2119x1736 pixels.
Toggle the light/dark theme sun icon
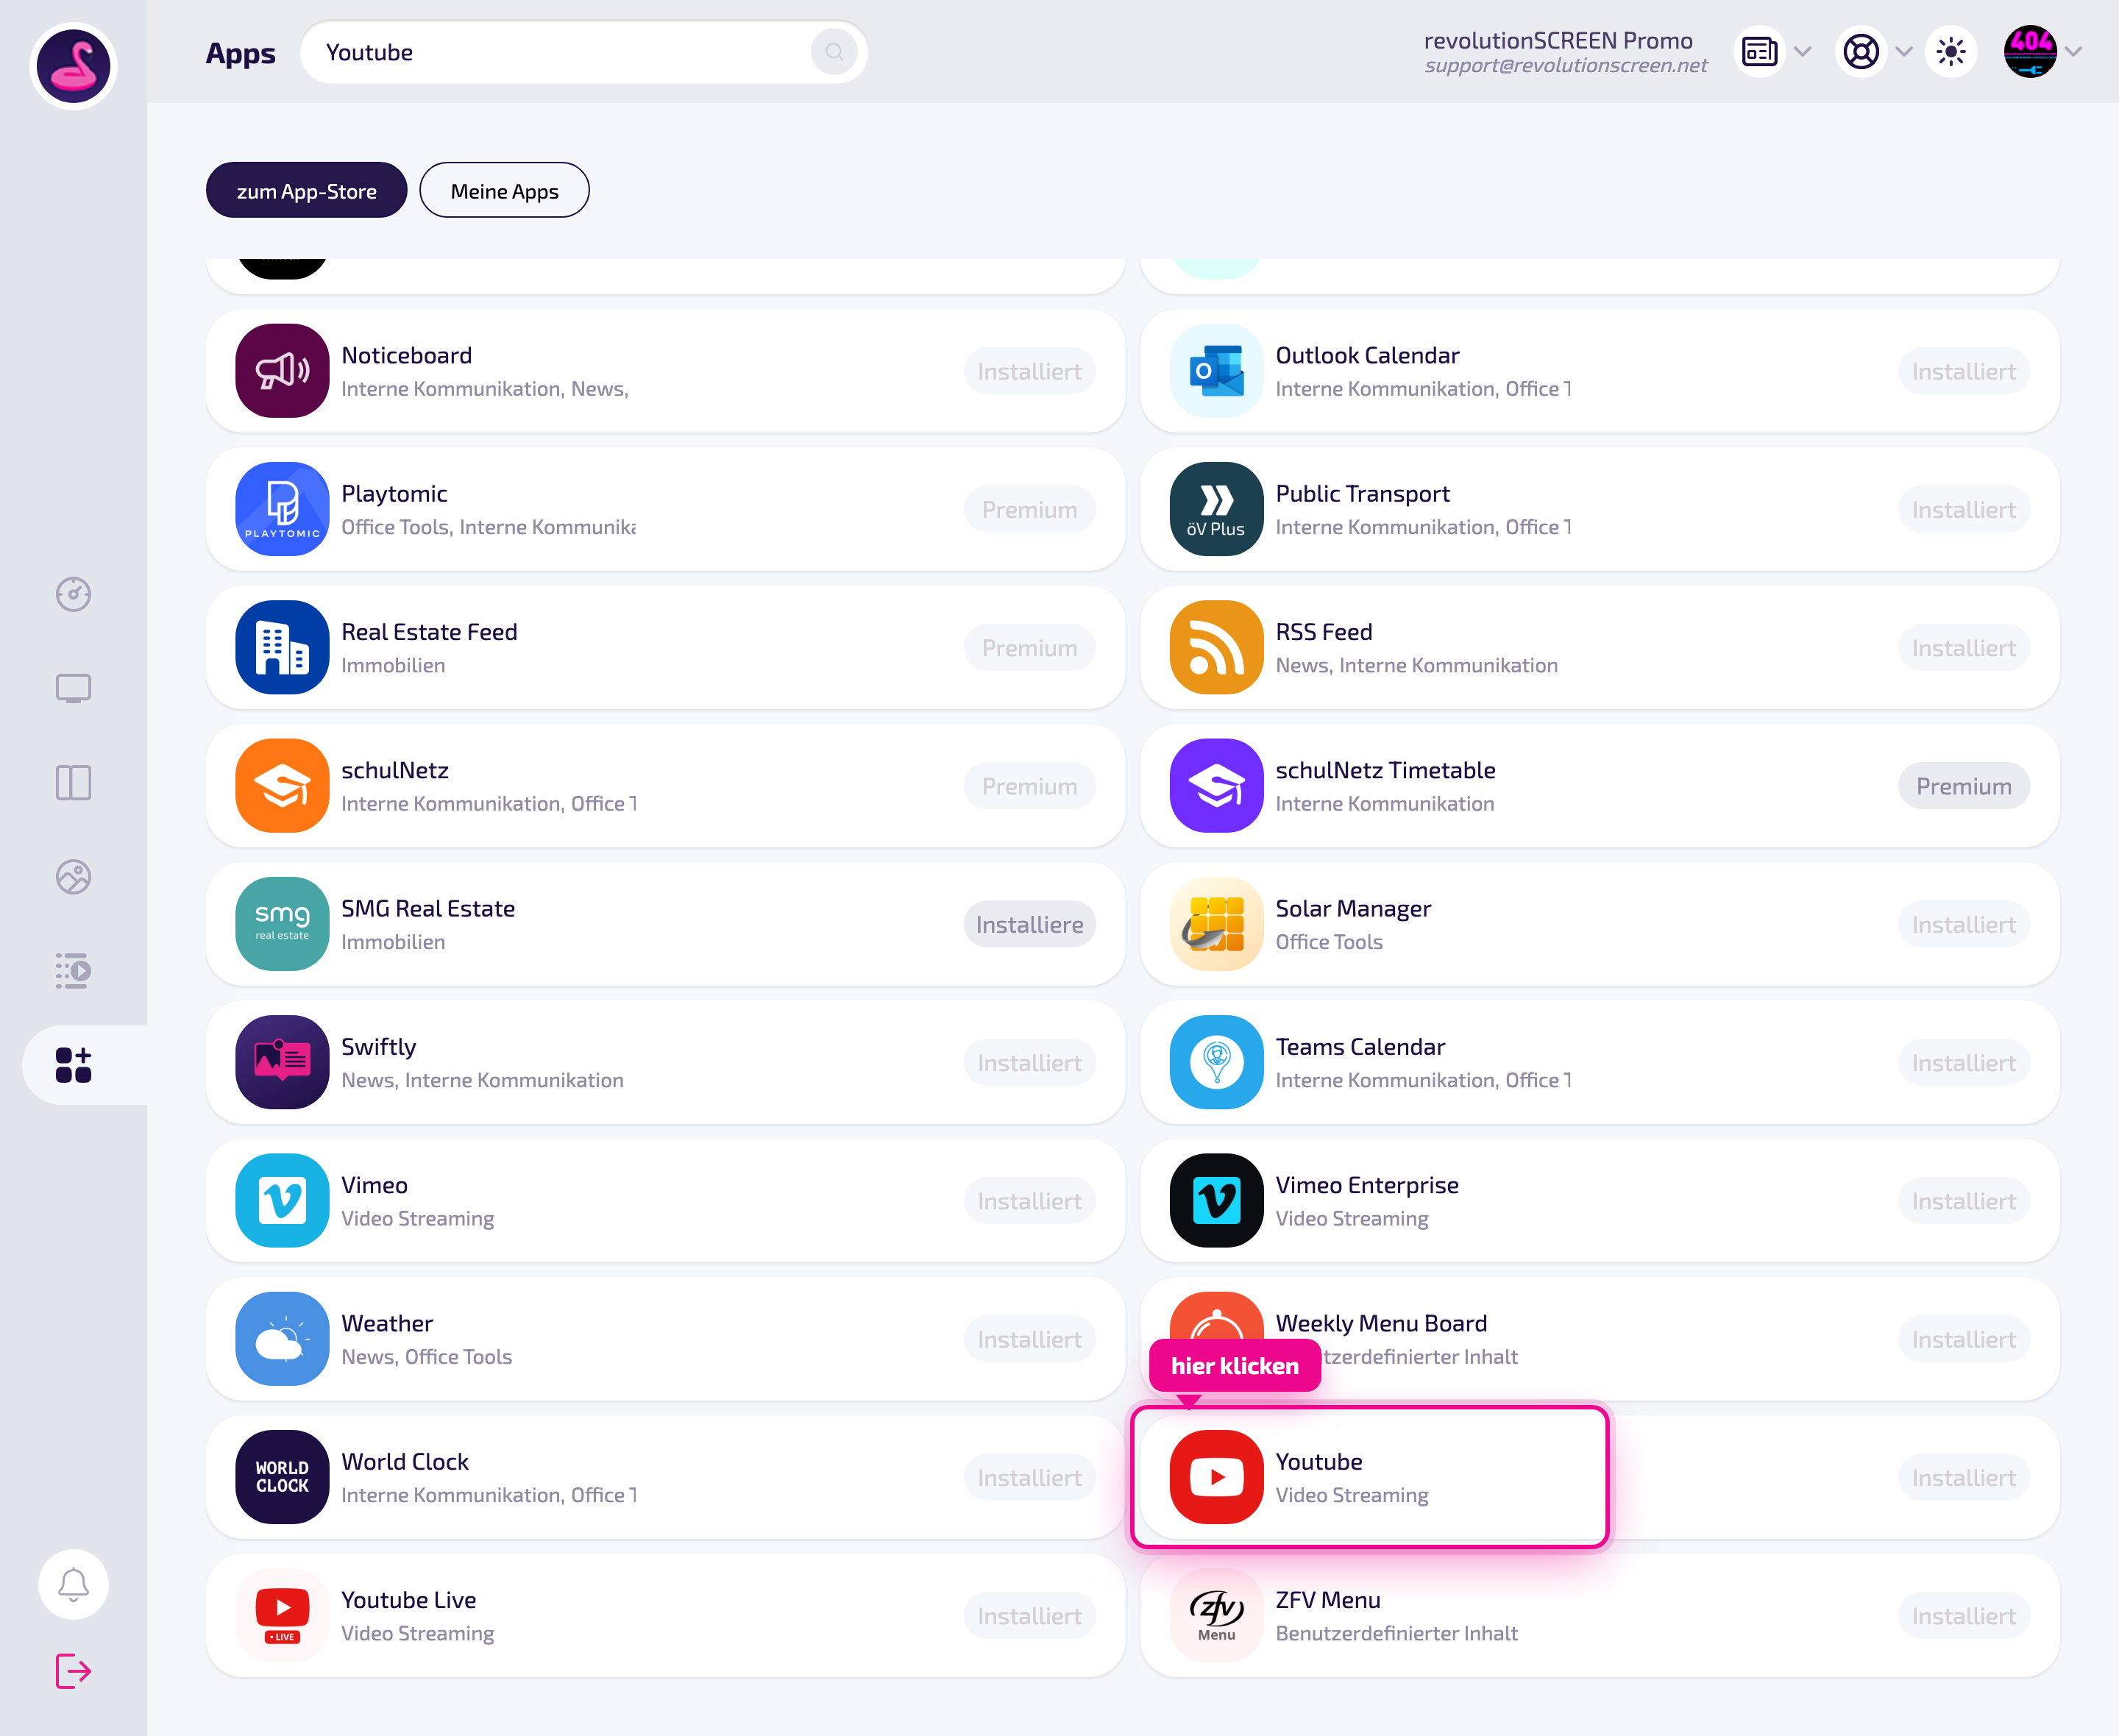(1950, 52)
